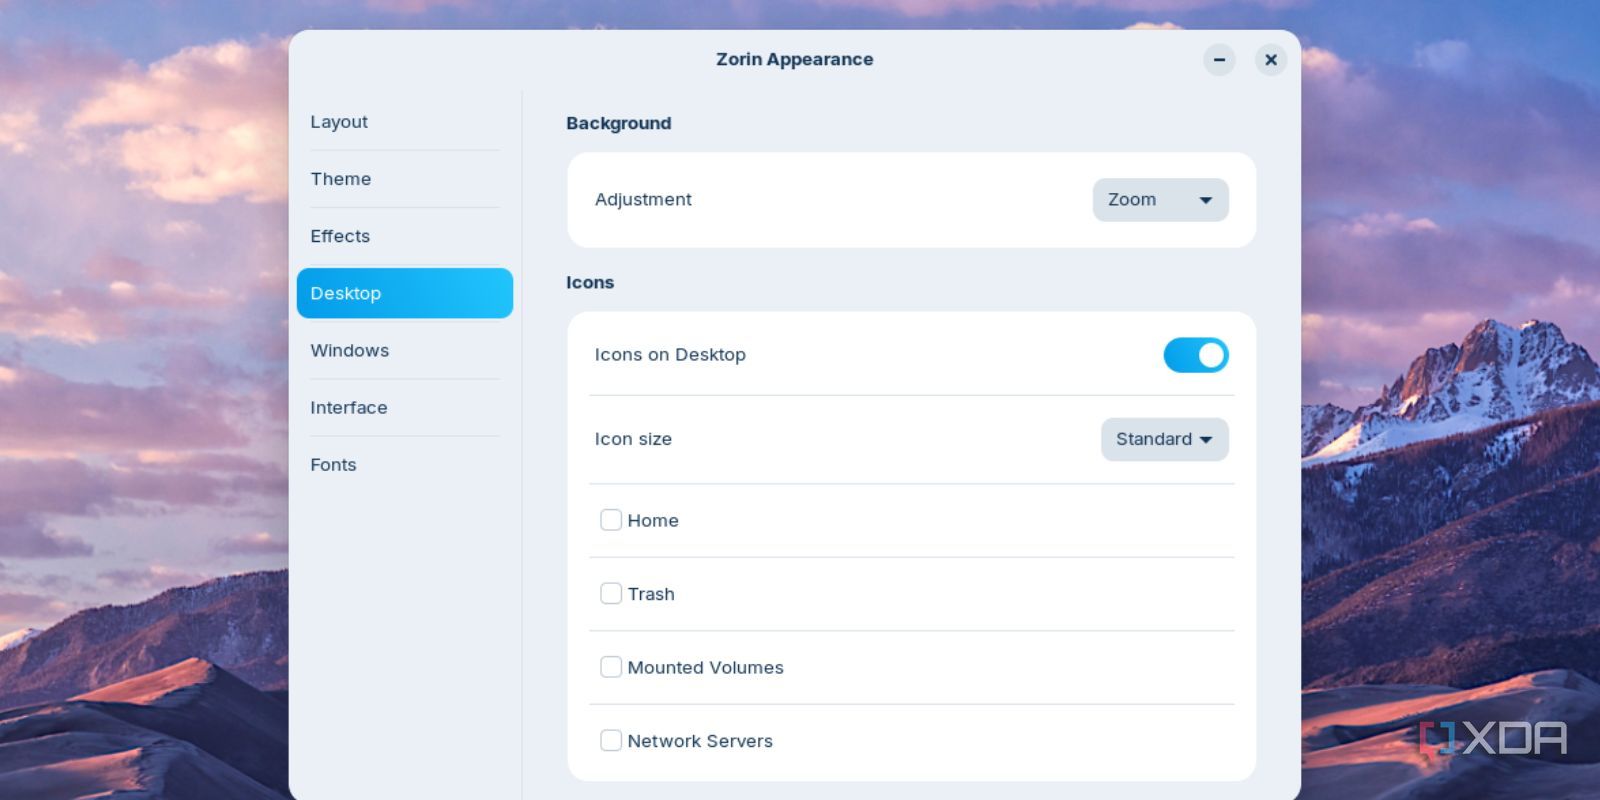Show the Interface settings
The image size is (1600, 800).
pyautogui.click(x=404, y=407)
